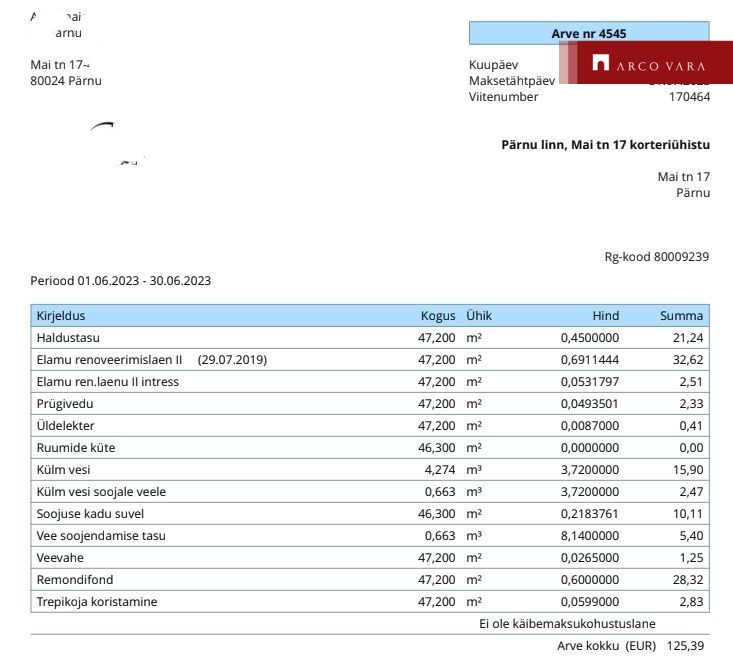Select the 'Haldustasu' row label
The height and width of the screenshot is (659, 733).
68,337
